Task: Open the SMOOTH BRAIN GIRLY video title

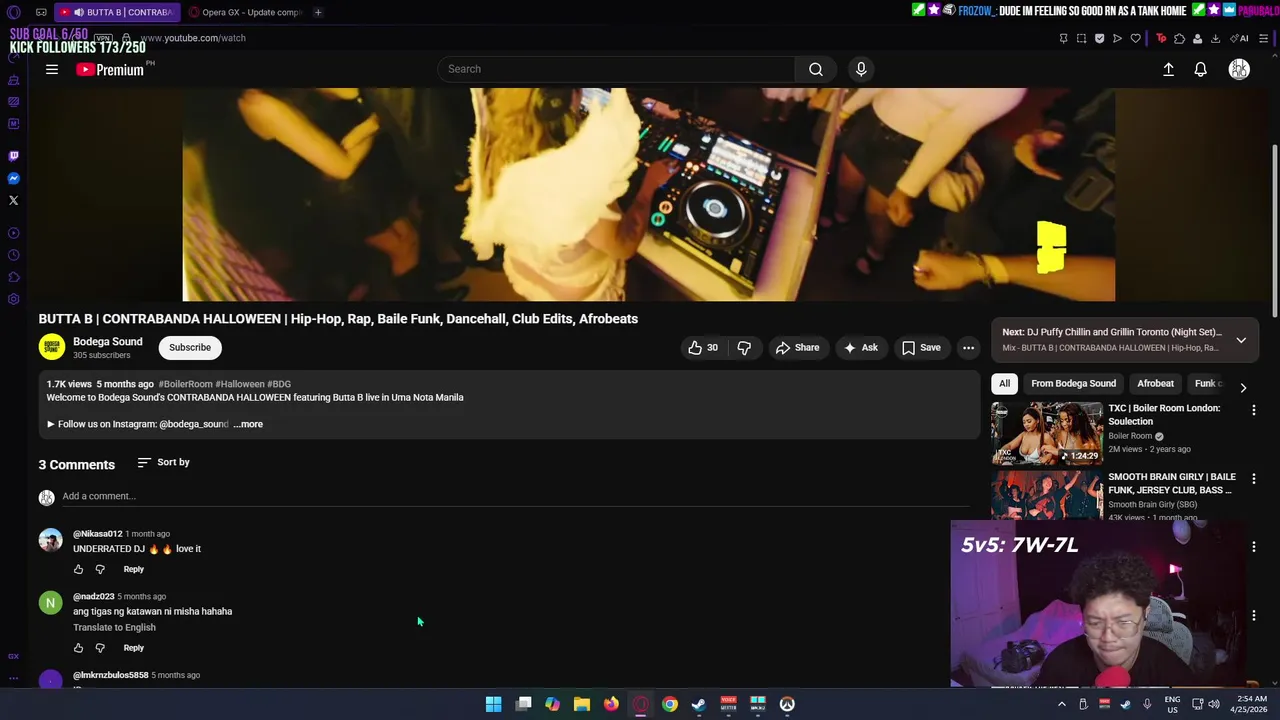Action: click(x=1172, y=484)
